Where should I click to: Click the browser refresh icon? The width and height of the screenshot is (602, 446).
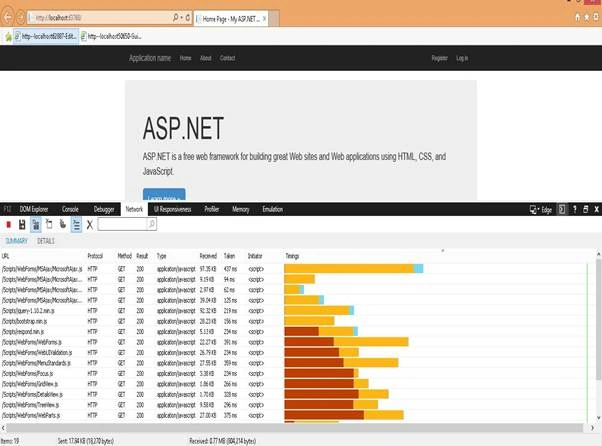click(188, 17)
